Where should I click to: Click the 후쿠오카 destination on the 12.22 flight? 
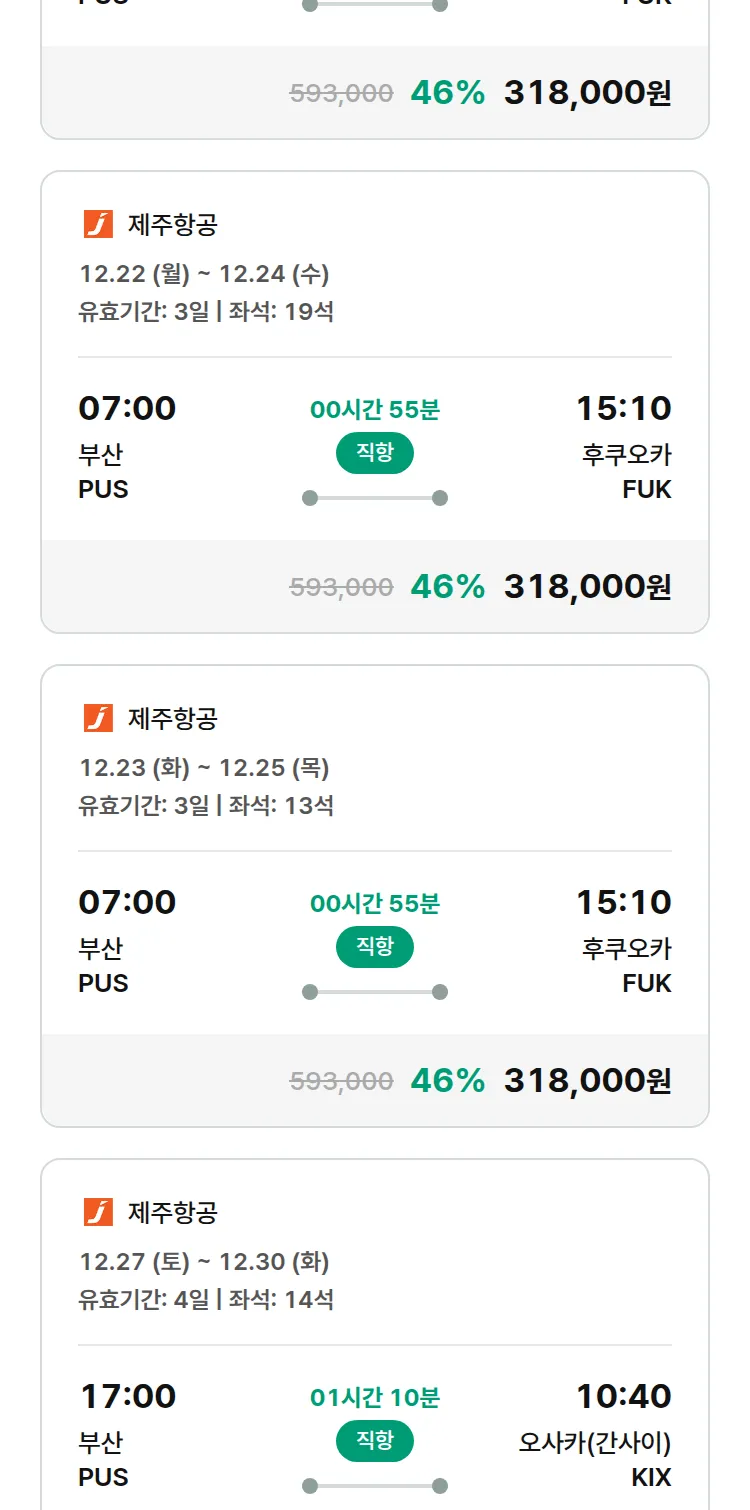(626, 455)
